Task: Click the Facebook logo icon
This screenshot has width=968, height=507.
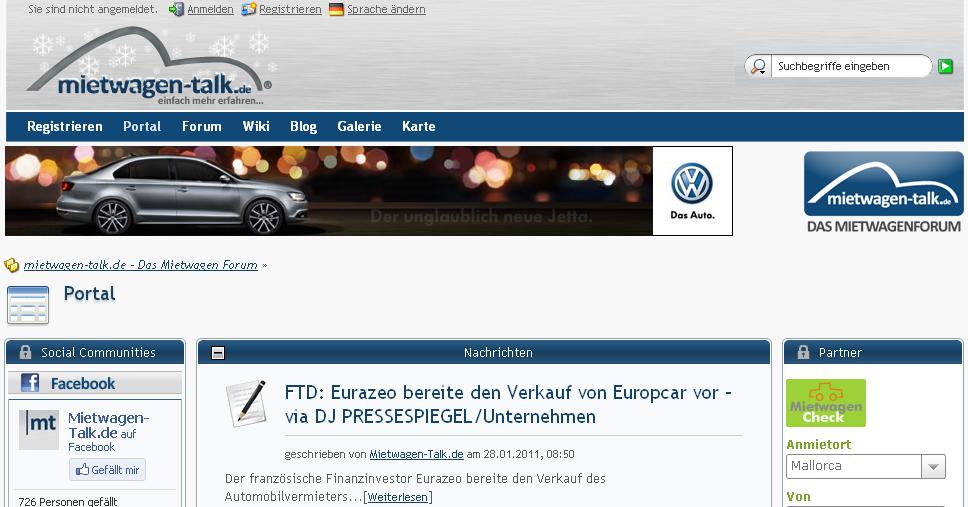Action: pos(30,383)
